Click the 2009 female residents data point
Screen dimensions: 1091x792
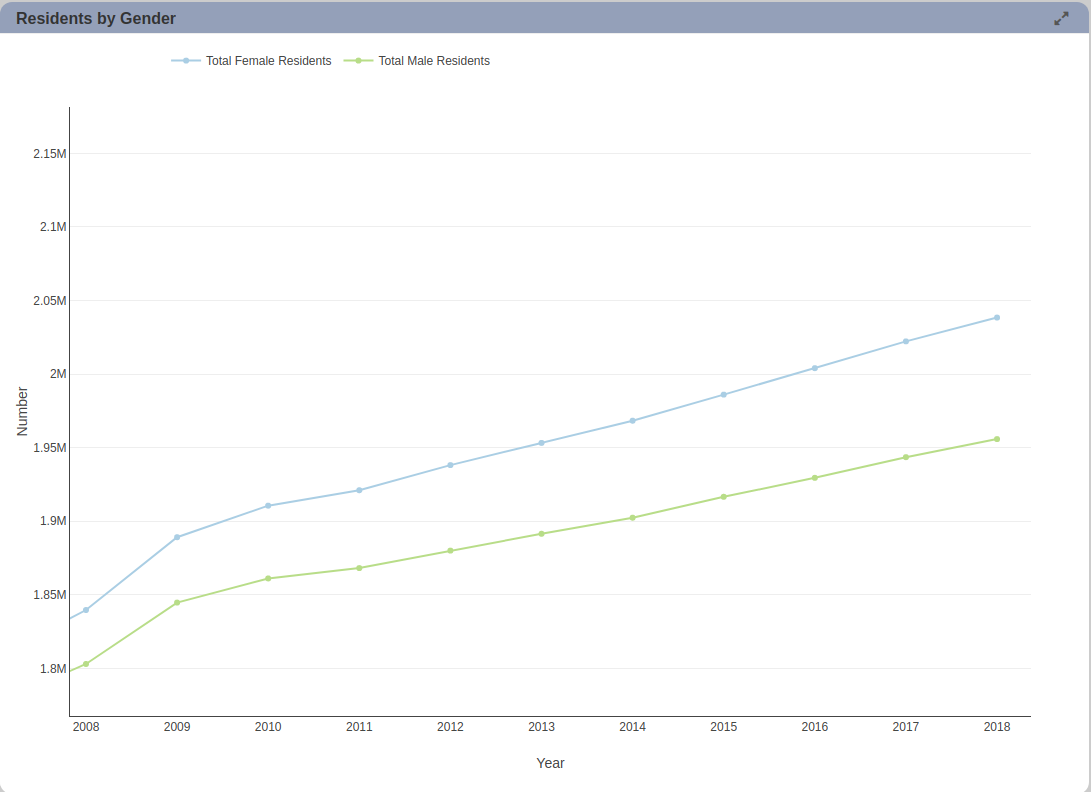pos(177,537)
